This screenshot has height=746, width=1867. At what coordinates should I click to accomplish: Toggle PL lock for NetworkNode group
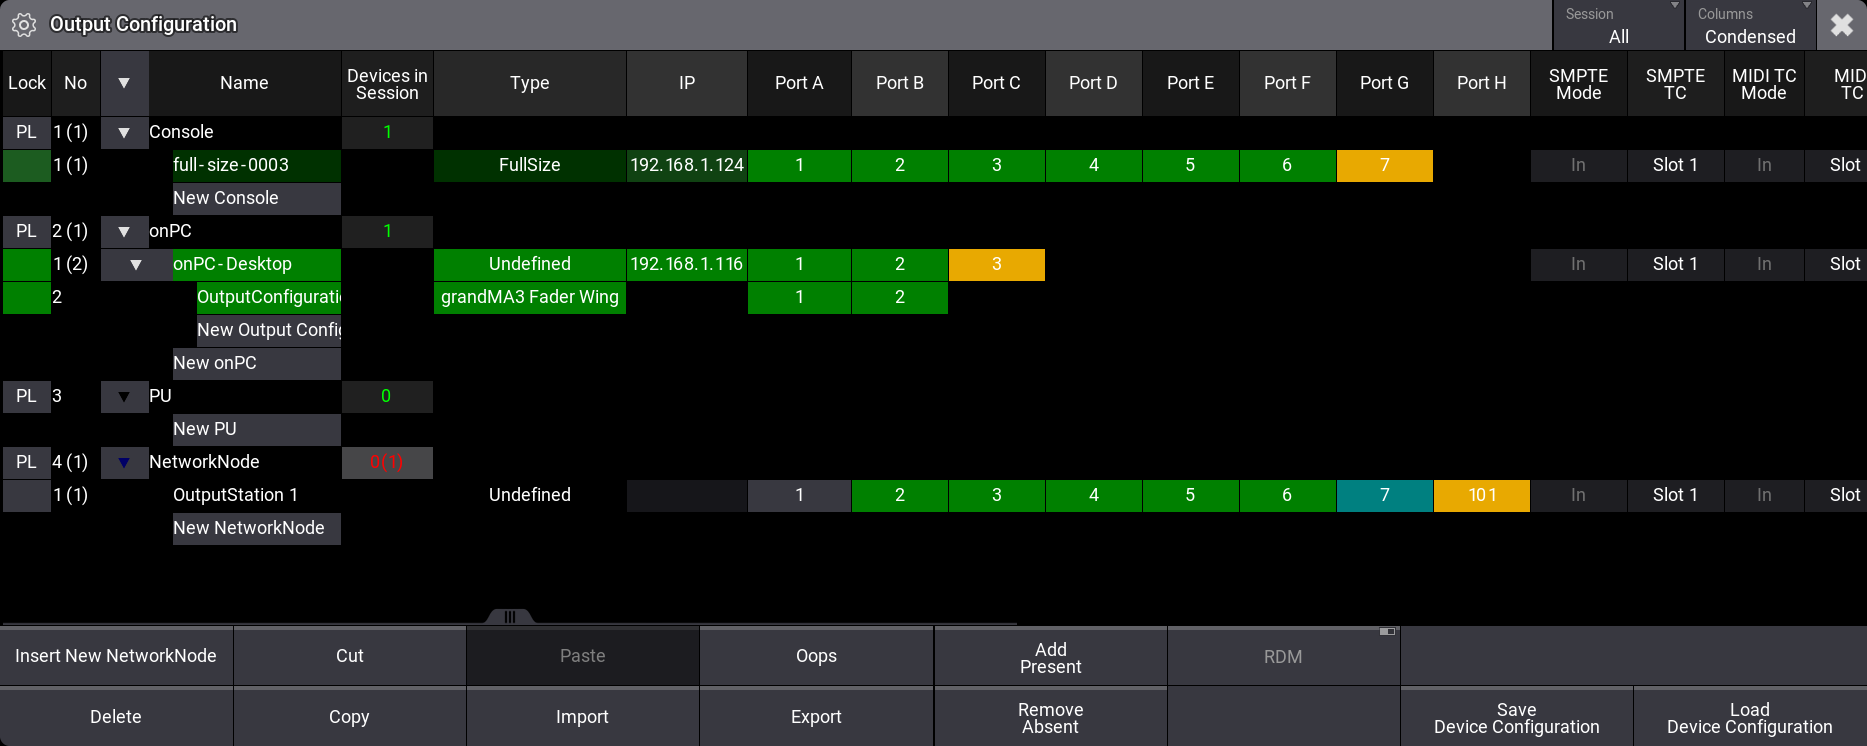[26, 462]
